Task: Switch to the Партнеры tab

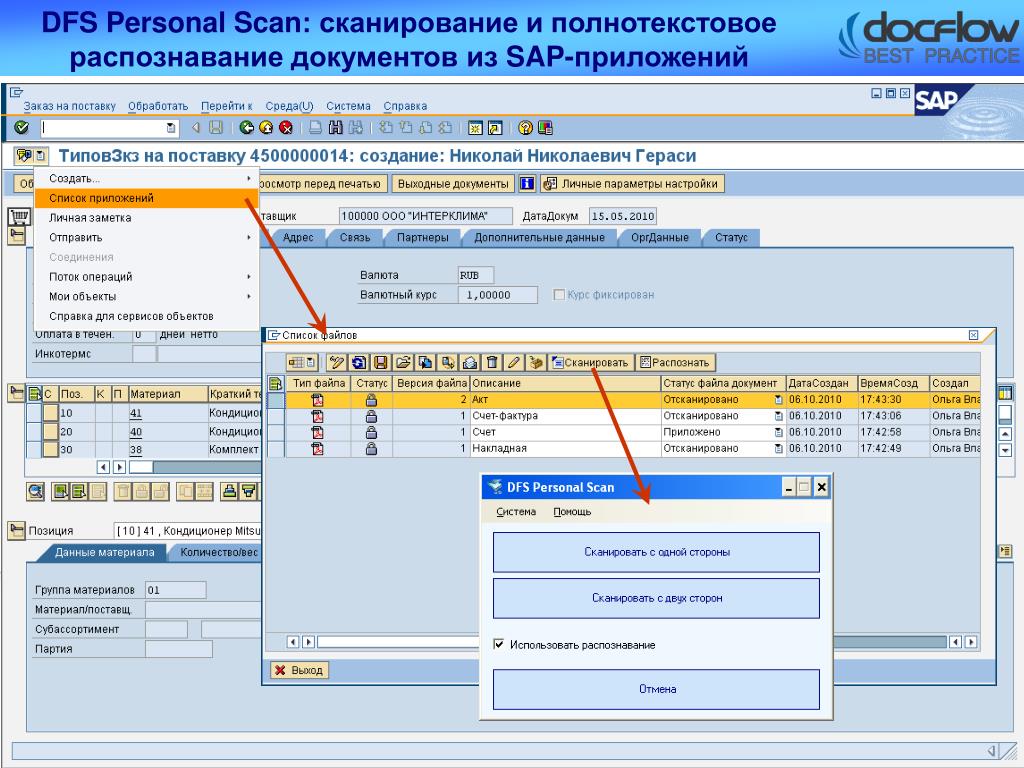Action: tap(423, 238)
